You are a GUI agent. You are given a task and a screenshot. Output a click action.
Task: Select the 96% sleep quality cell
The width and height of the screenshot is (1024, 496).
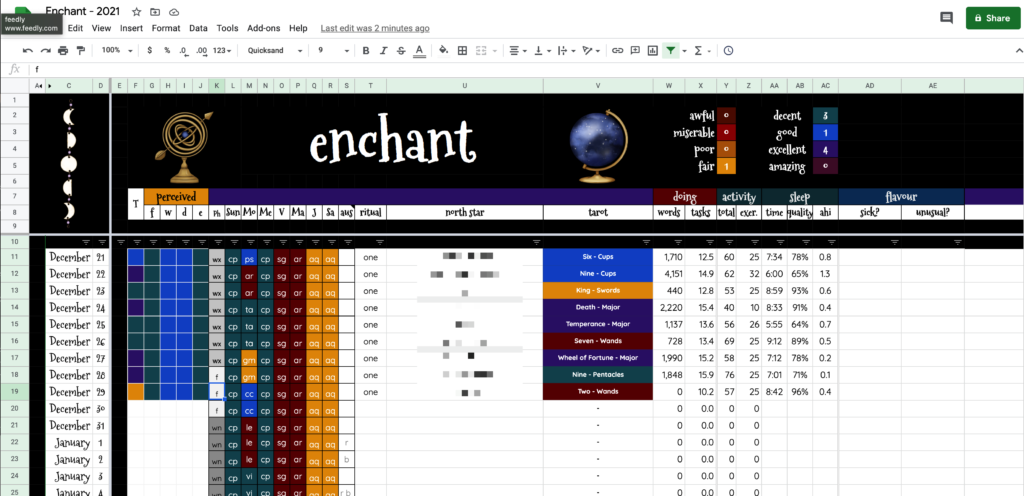coord(800,392)
